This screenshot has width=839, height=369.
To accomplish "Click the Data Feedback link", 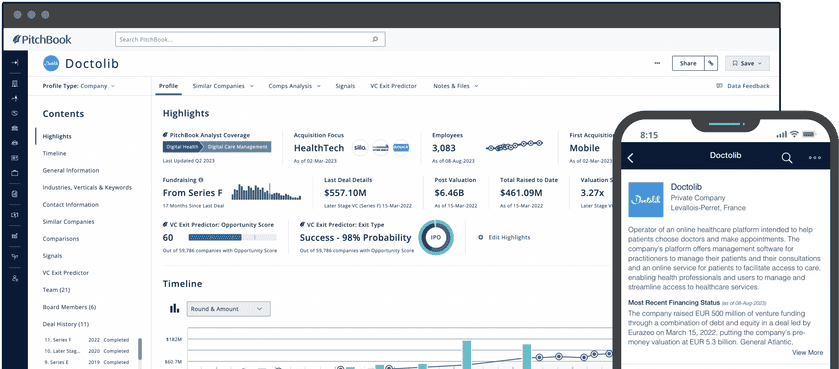I will point(748,86).
